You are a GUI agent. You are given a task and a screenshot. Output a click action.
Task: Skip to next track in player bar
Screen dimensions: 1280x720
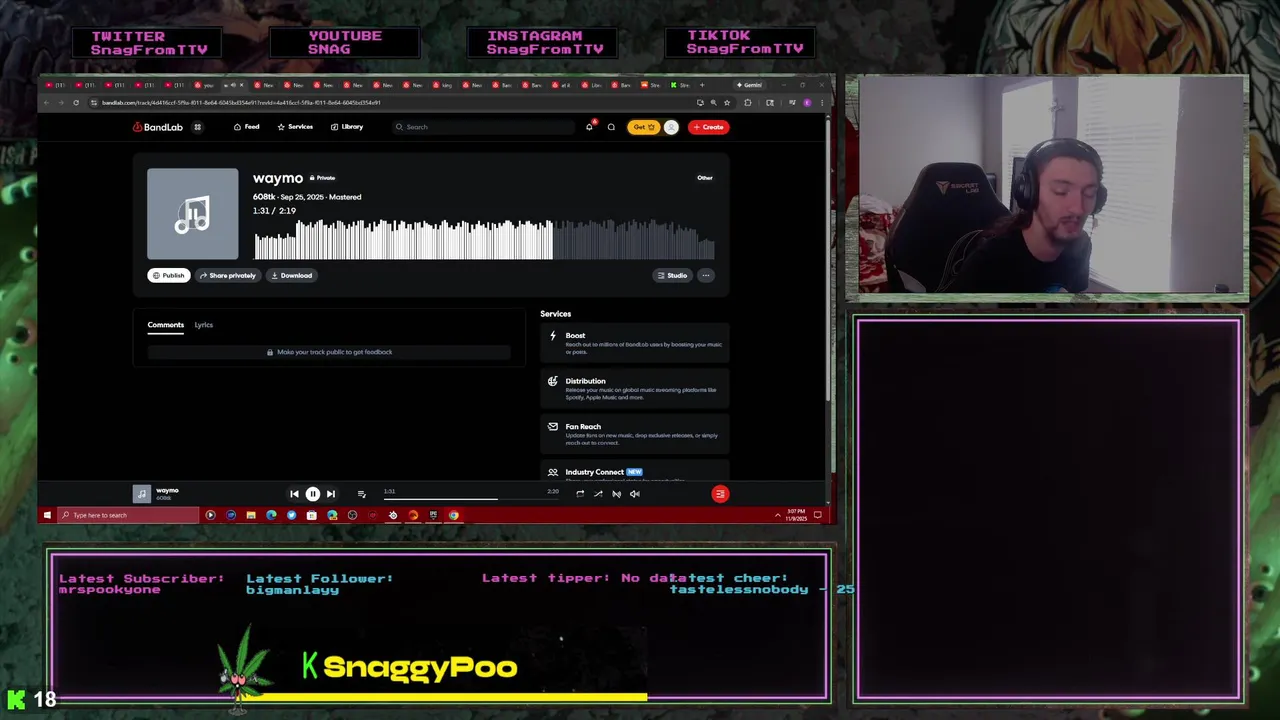(331, 494)
